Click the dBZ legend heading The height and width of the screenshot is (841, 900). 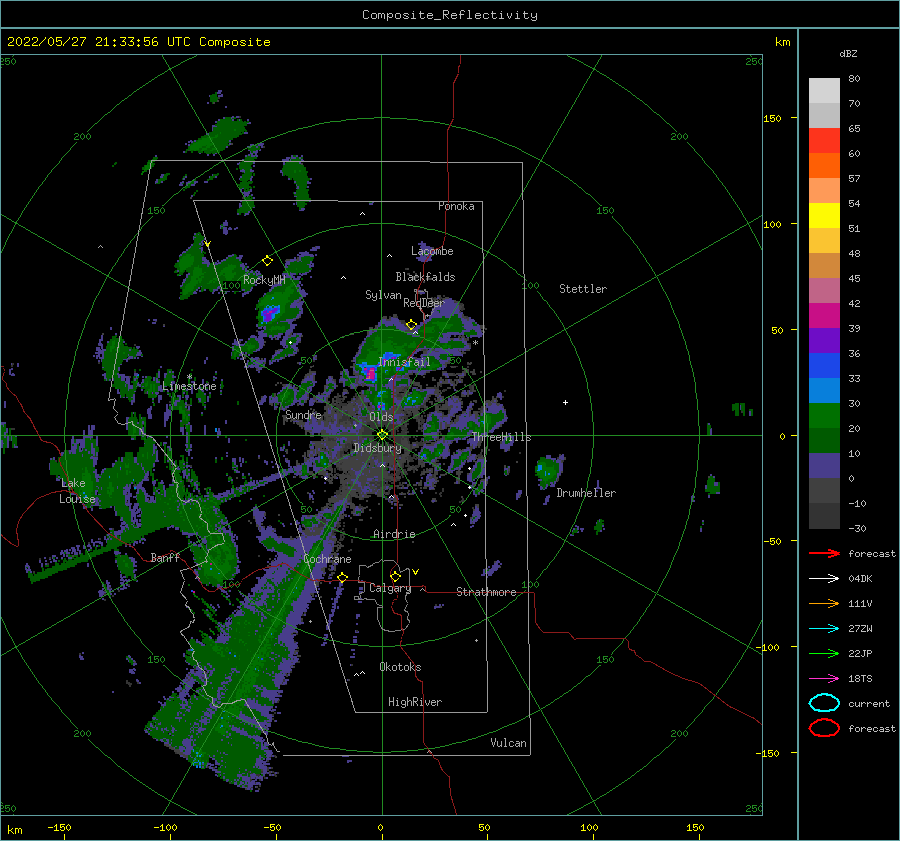[x=848, y=53]
